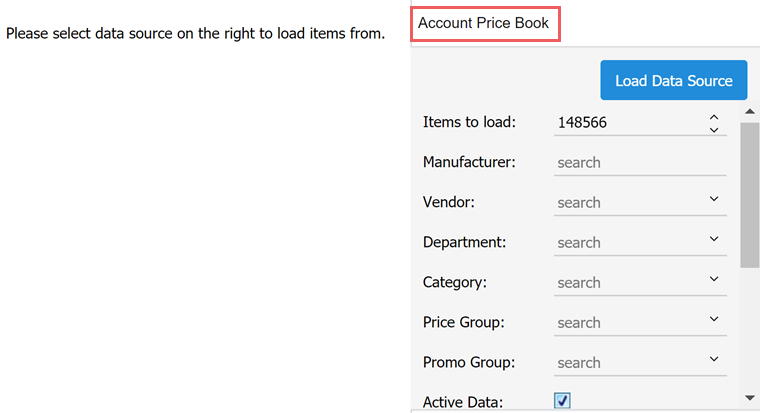
Task: Click the Promo Group search field
Action: click(630, 363)
